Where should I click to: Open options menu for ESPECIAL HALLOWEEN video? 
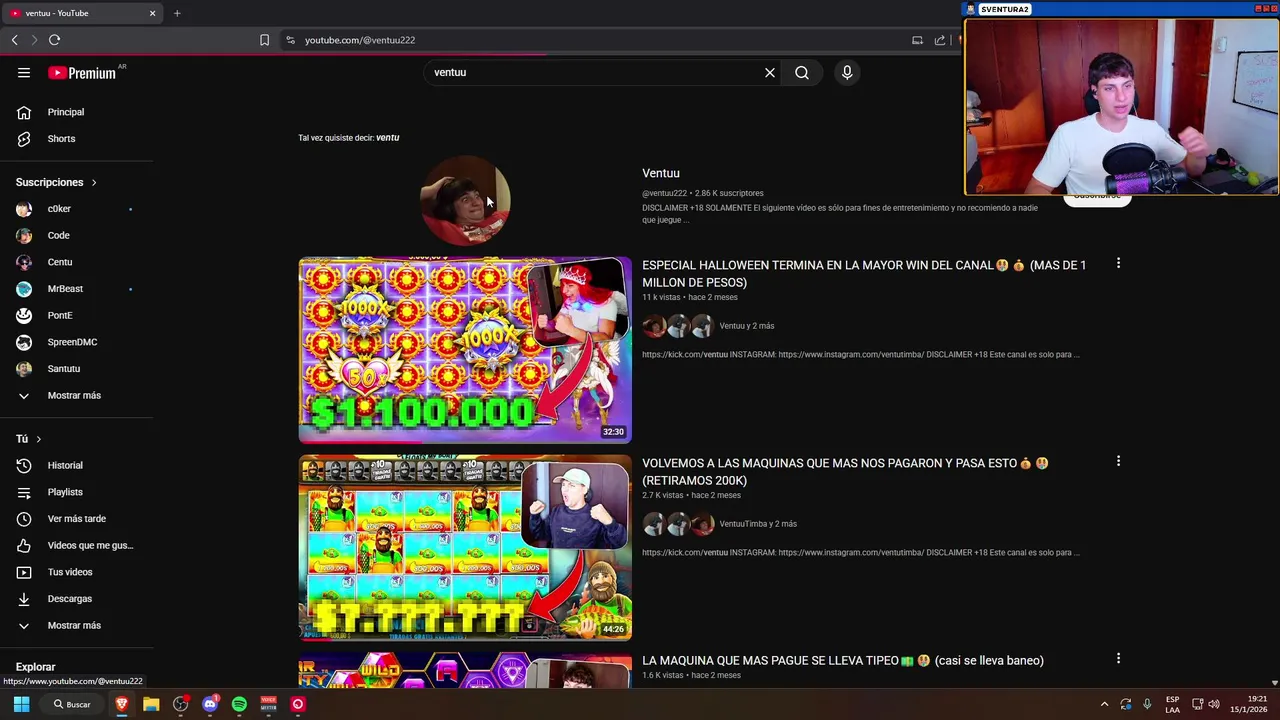pyautogui.click(x=1118, y=263)
